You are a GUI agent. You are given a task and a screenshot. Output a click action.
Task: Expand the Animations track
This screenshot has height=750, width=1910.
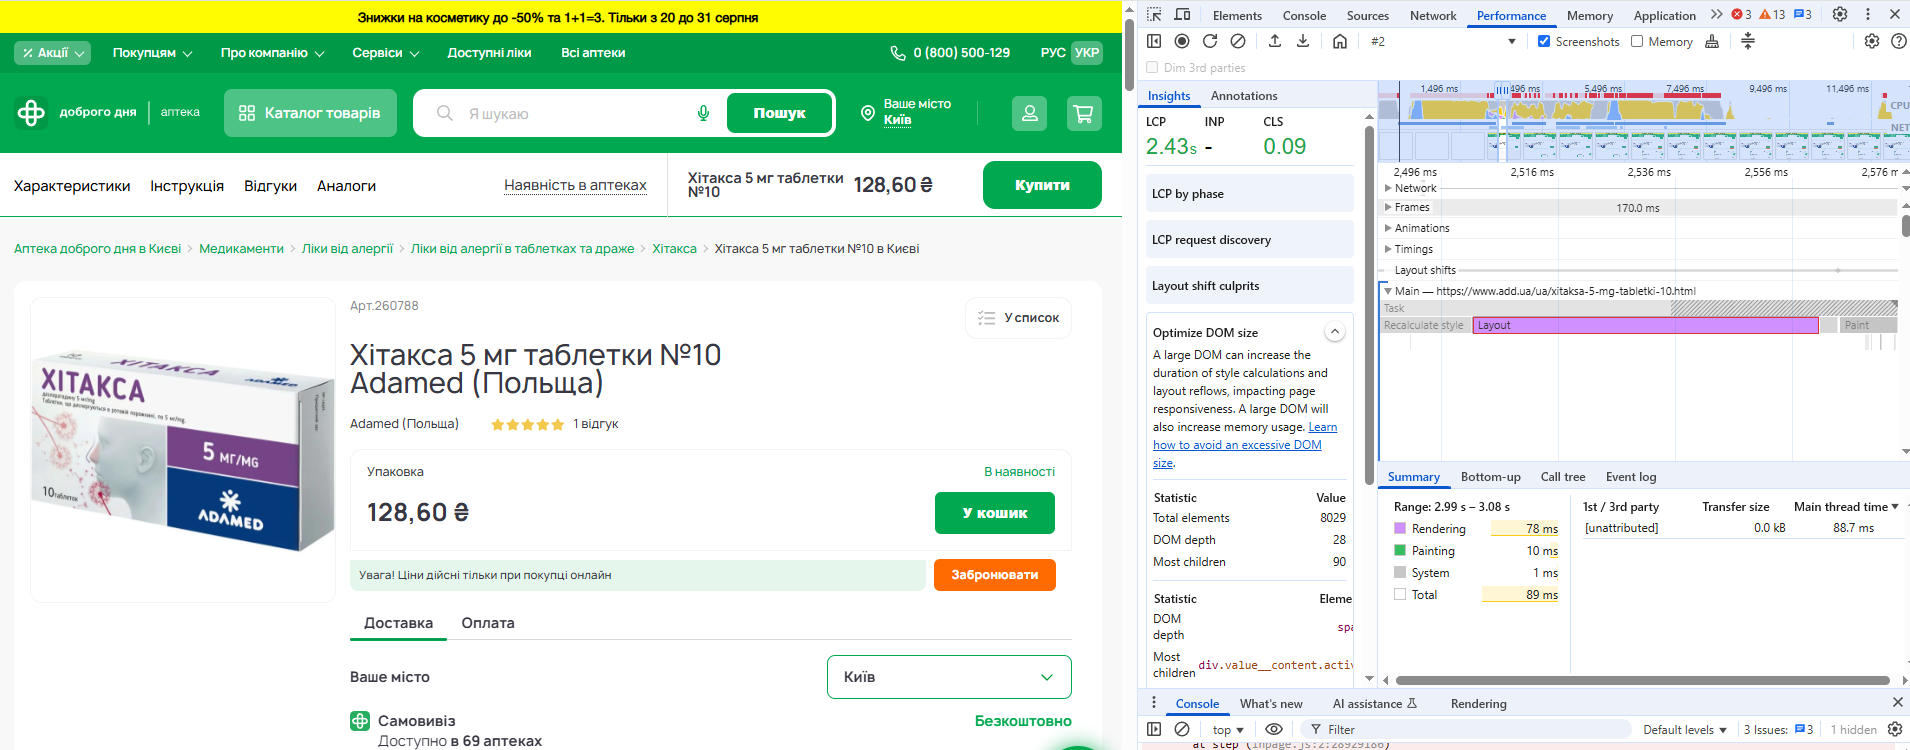coord(1388,228)
